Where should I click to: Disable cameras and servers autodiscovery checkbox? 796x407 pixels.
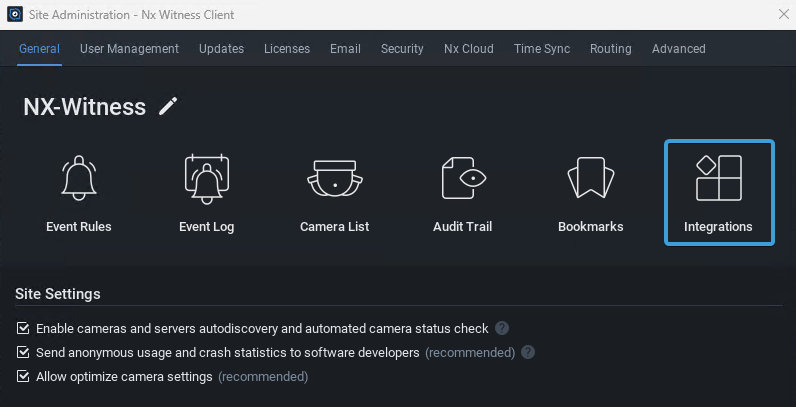click(x=23, y=328)
